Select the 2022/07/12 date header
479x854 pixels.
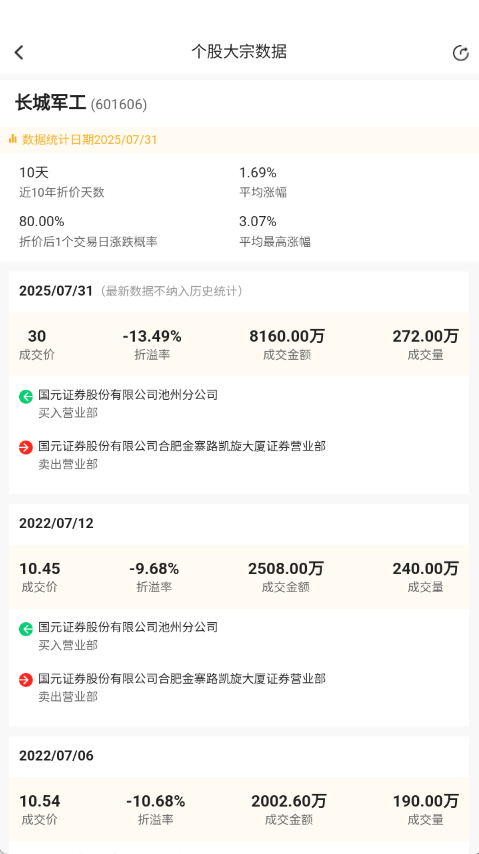pyautogui.click(x=56, y=523)
